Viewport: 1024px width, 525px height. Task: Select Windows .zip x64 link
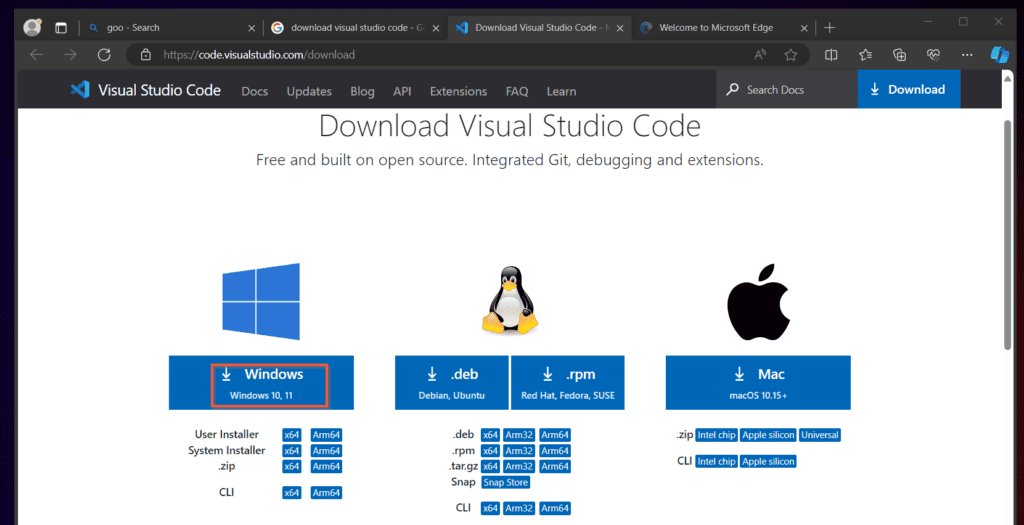pyautogui.click(x=292, y=466)
